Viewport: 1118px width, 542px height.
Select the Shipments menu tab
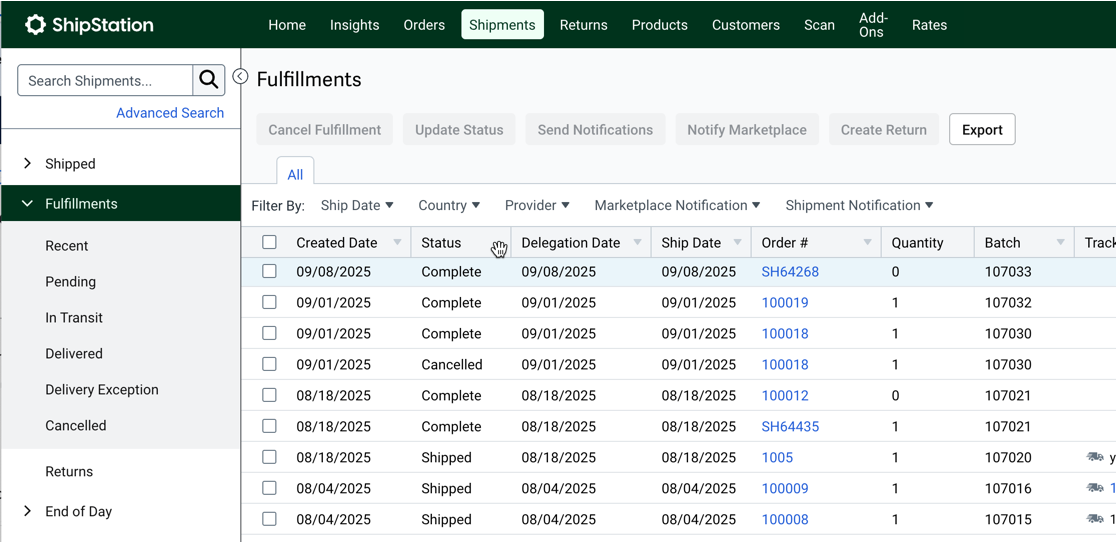(x=503, y=25)
